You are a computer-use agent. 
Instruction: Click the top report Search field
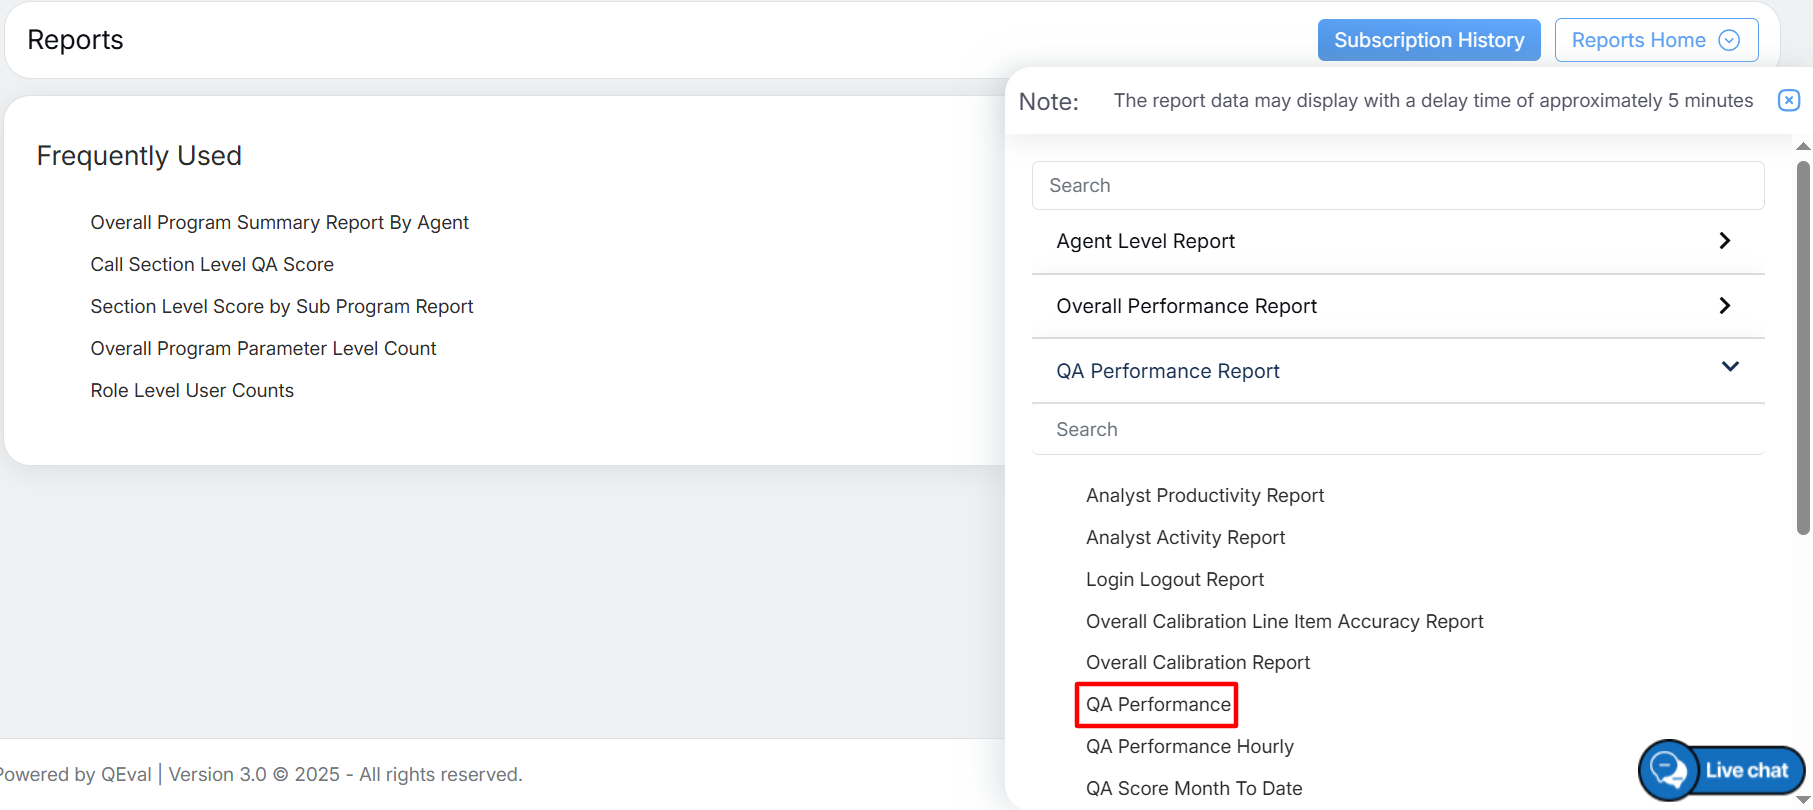[1397, 186]
